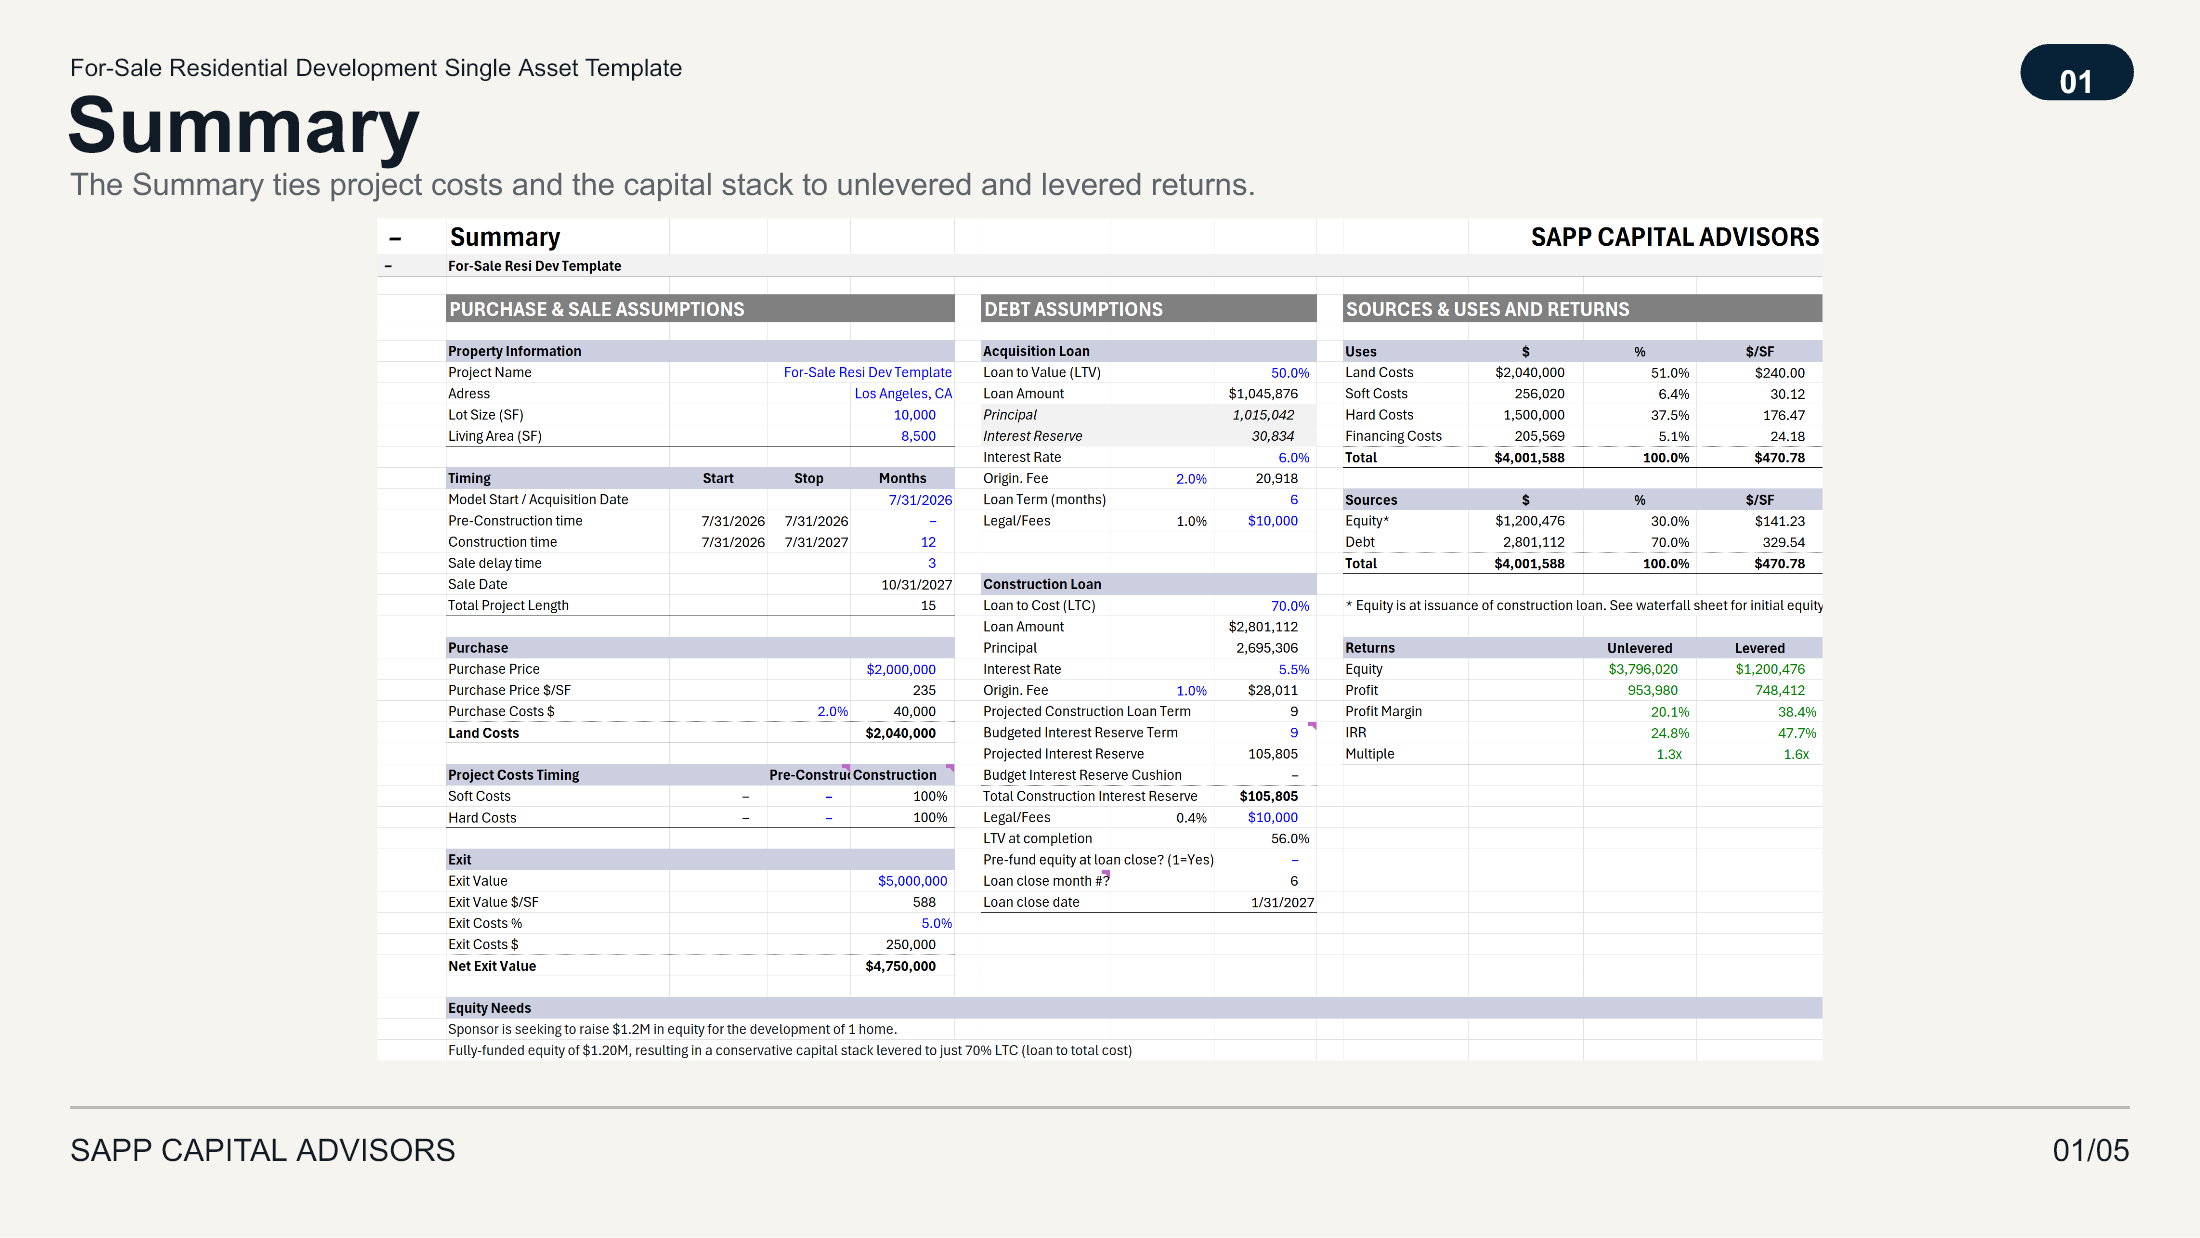Select Levered IRR 47.7%

coord(1796,732)
